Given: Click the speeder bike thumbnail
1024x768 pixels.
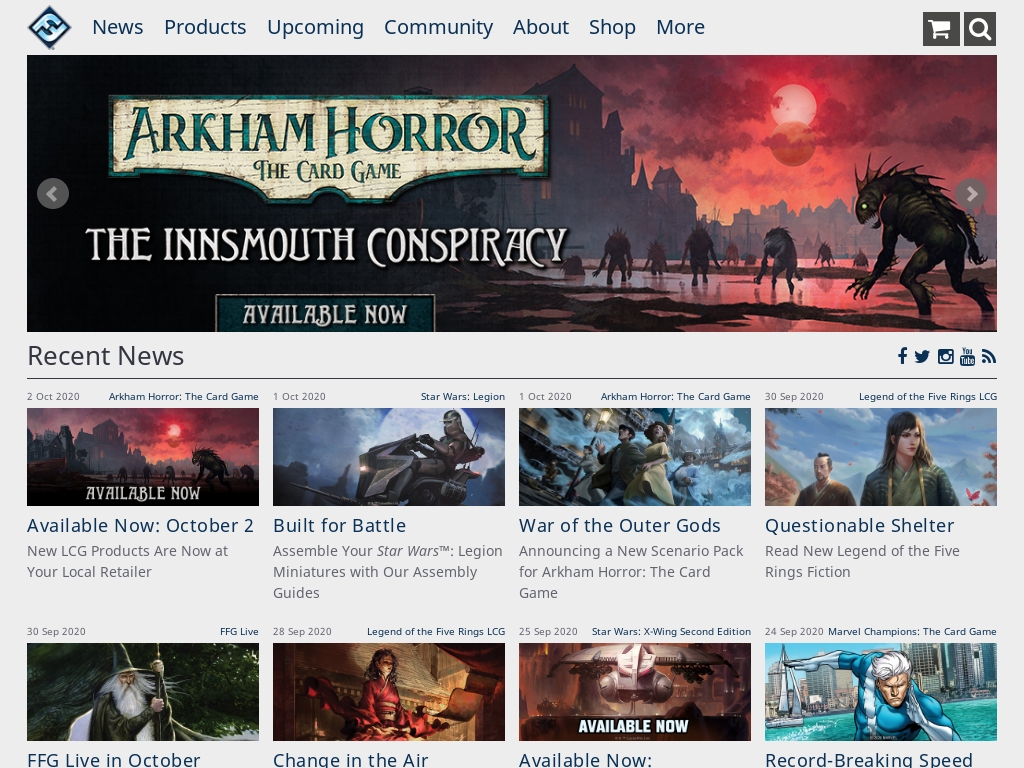Looking at the screenshot, I should pyautogui.click(x=389, y=456).
